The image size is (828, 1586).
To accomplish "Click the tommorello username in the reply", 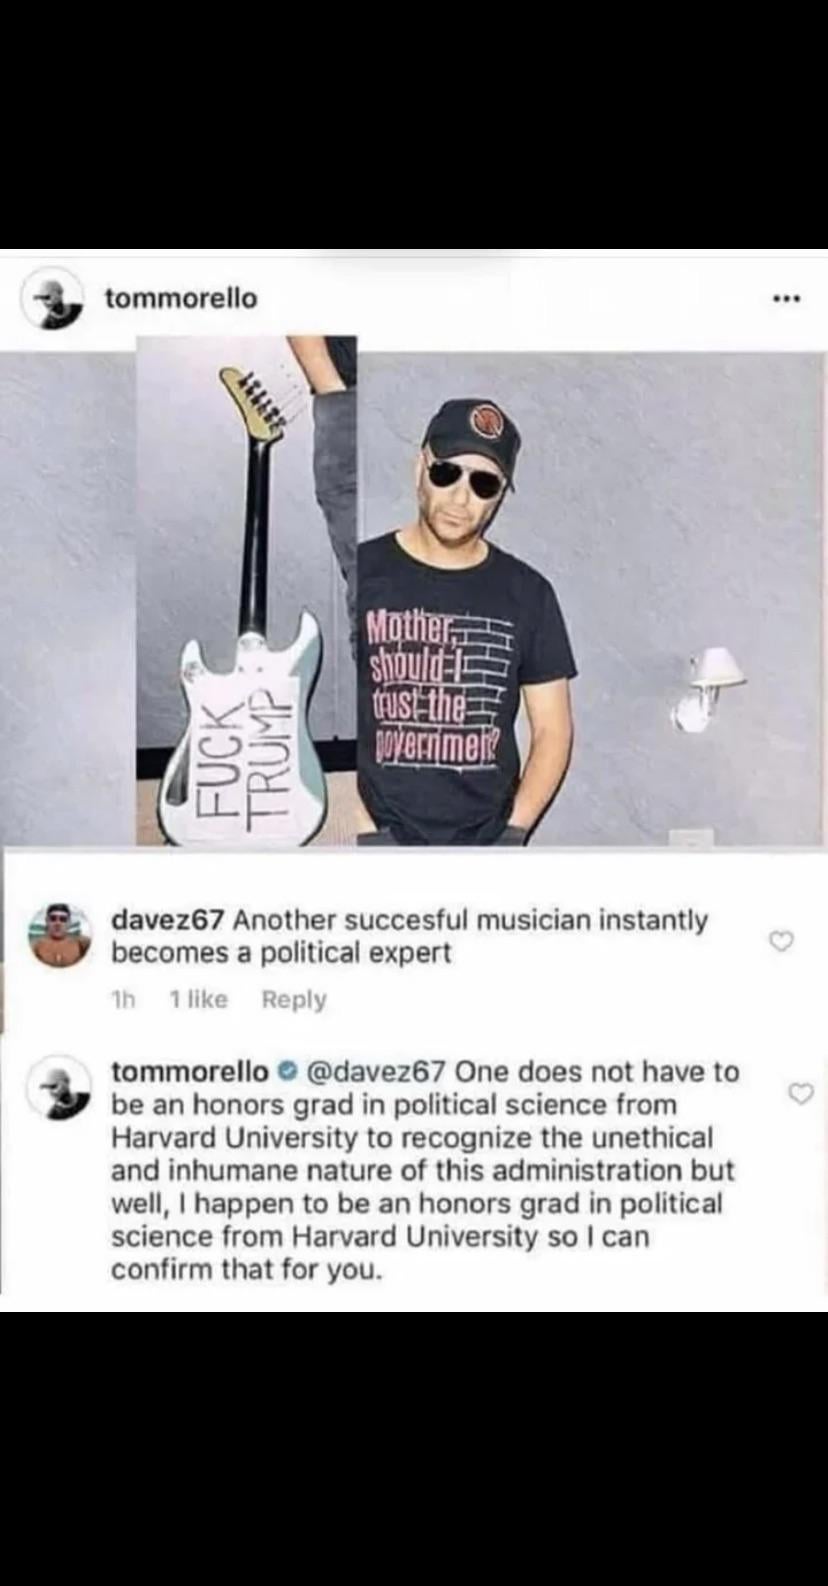I will tap(189, 1071).
